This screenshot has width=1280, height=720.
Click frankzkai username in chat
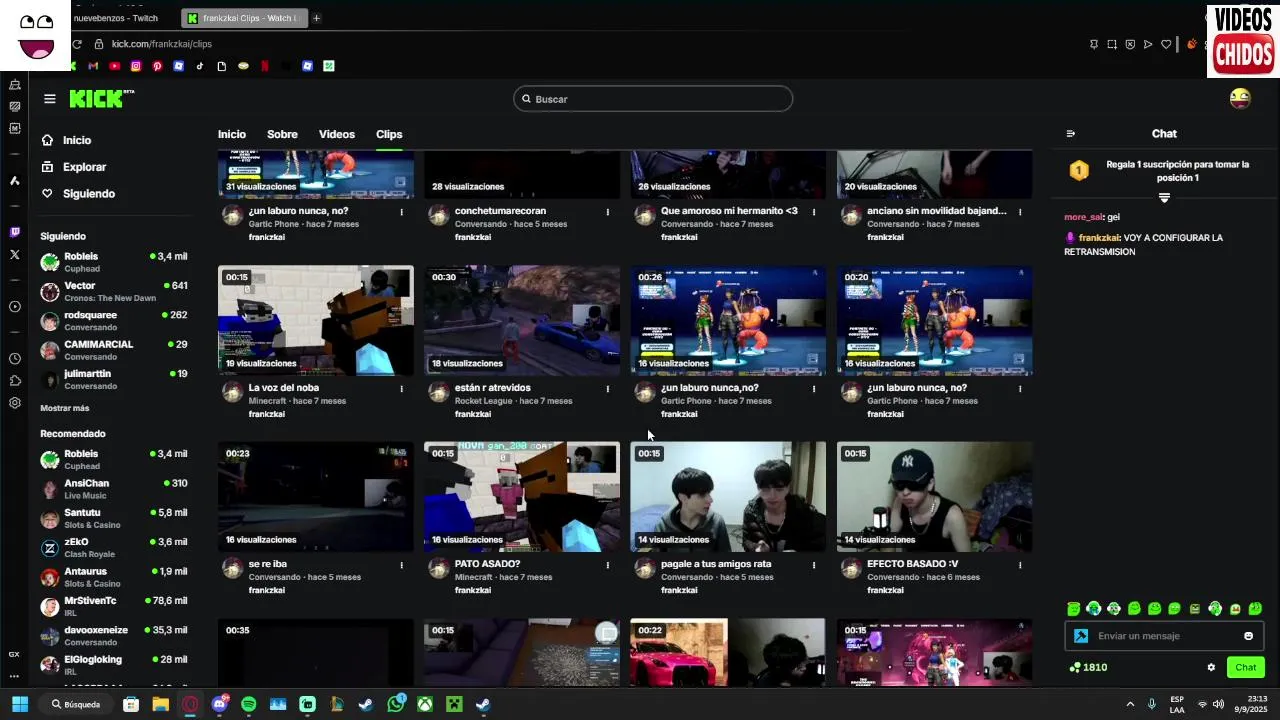tap(1099, 238)
